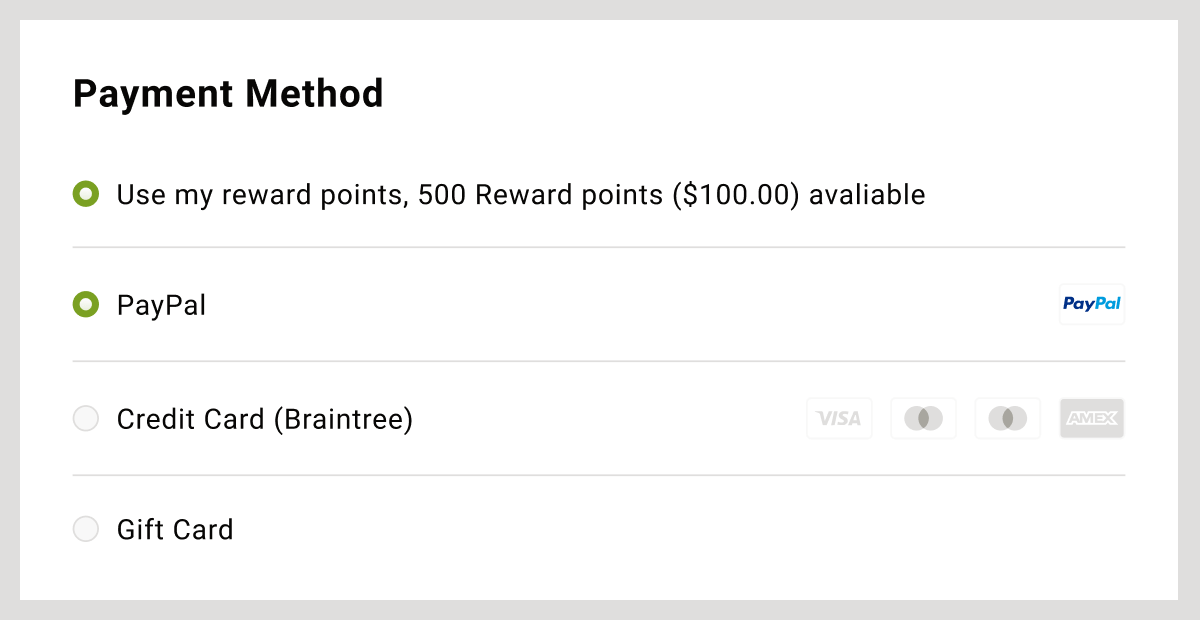The image size is (1200, 620).
Task: Click the "(Braintree)" text in the credit card option
Action: click(343, 419)
